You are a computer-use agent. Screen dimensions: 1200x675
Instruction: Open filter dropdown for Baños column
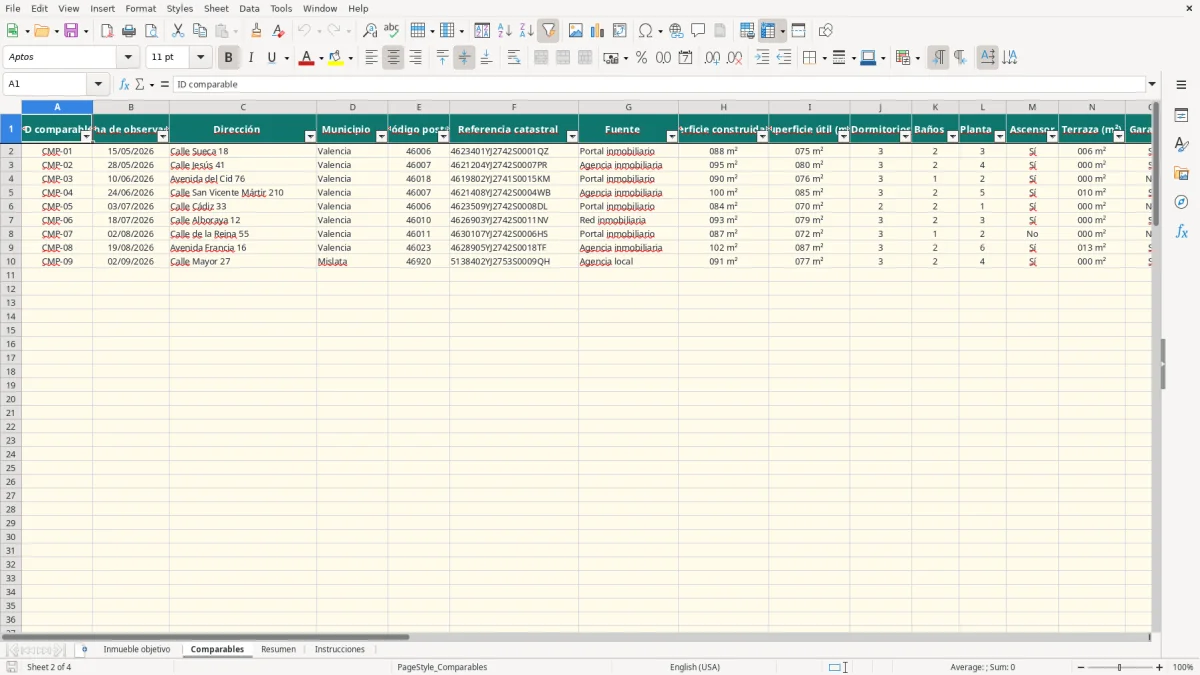952,137
